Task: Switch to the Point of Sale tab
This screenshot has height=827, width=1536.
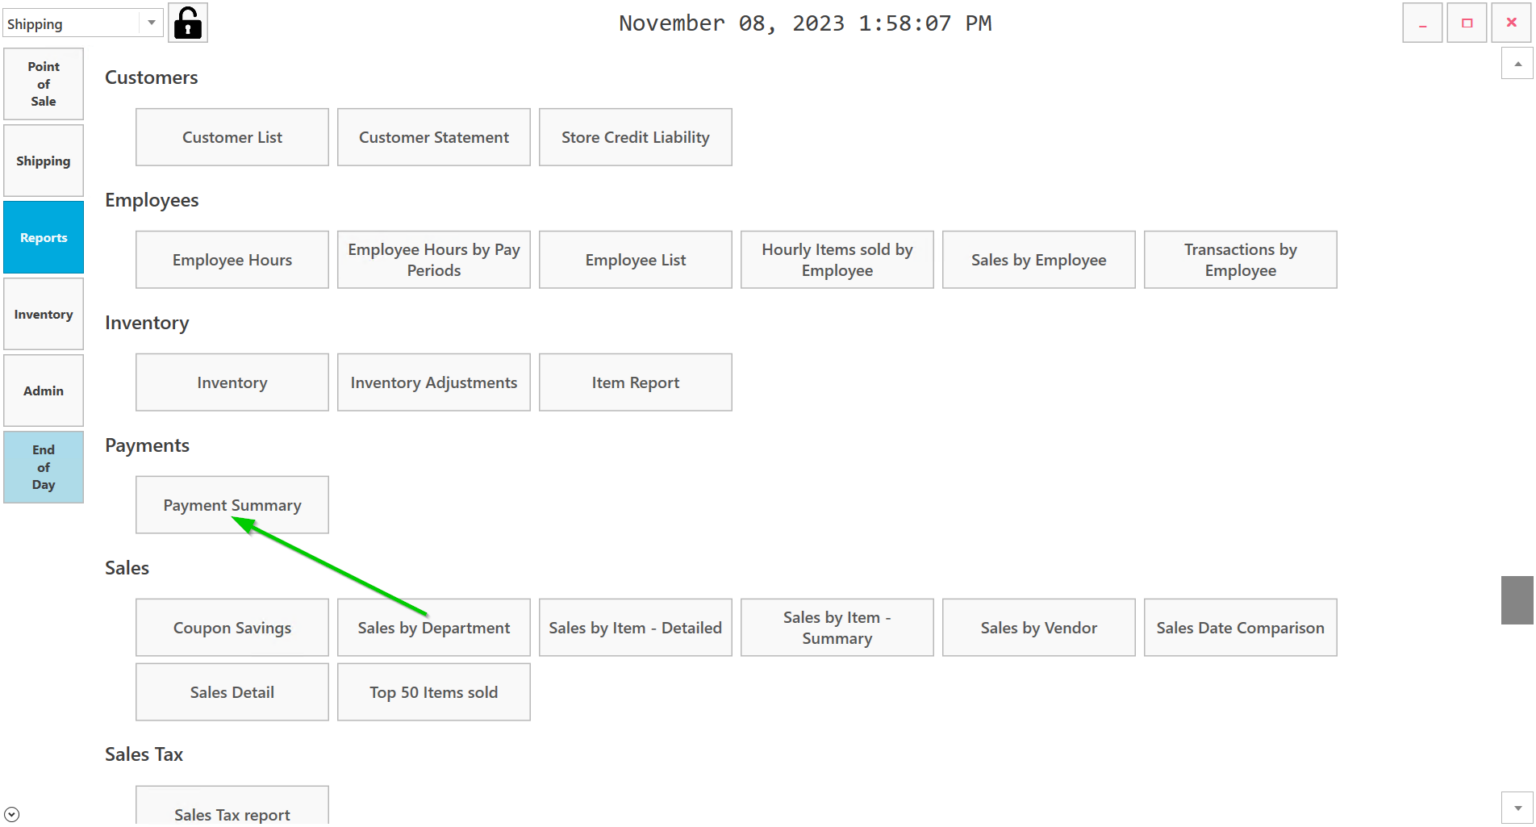Action: point(43,83)
